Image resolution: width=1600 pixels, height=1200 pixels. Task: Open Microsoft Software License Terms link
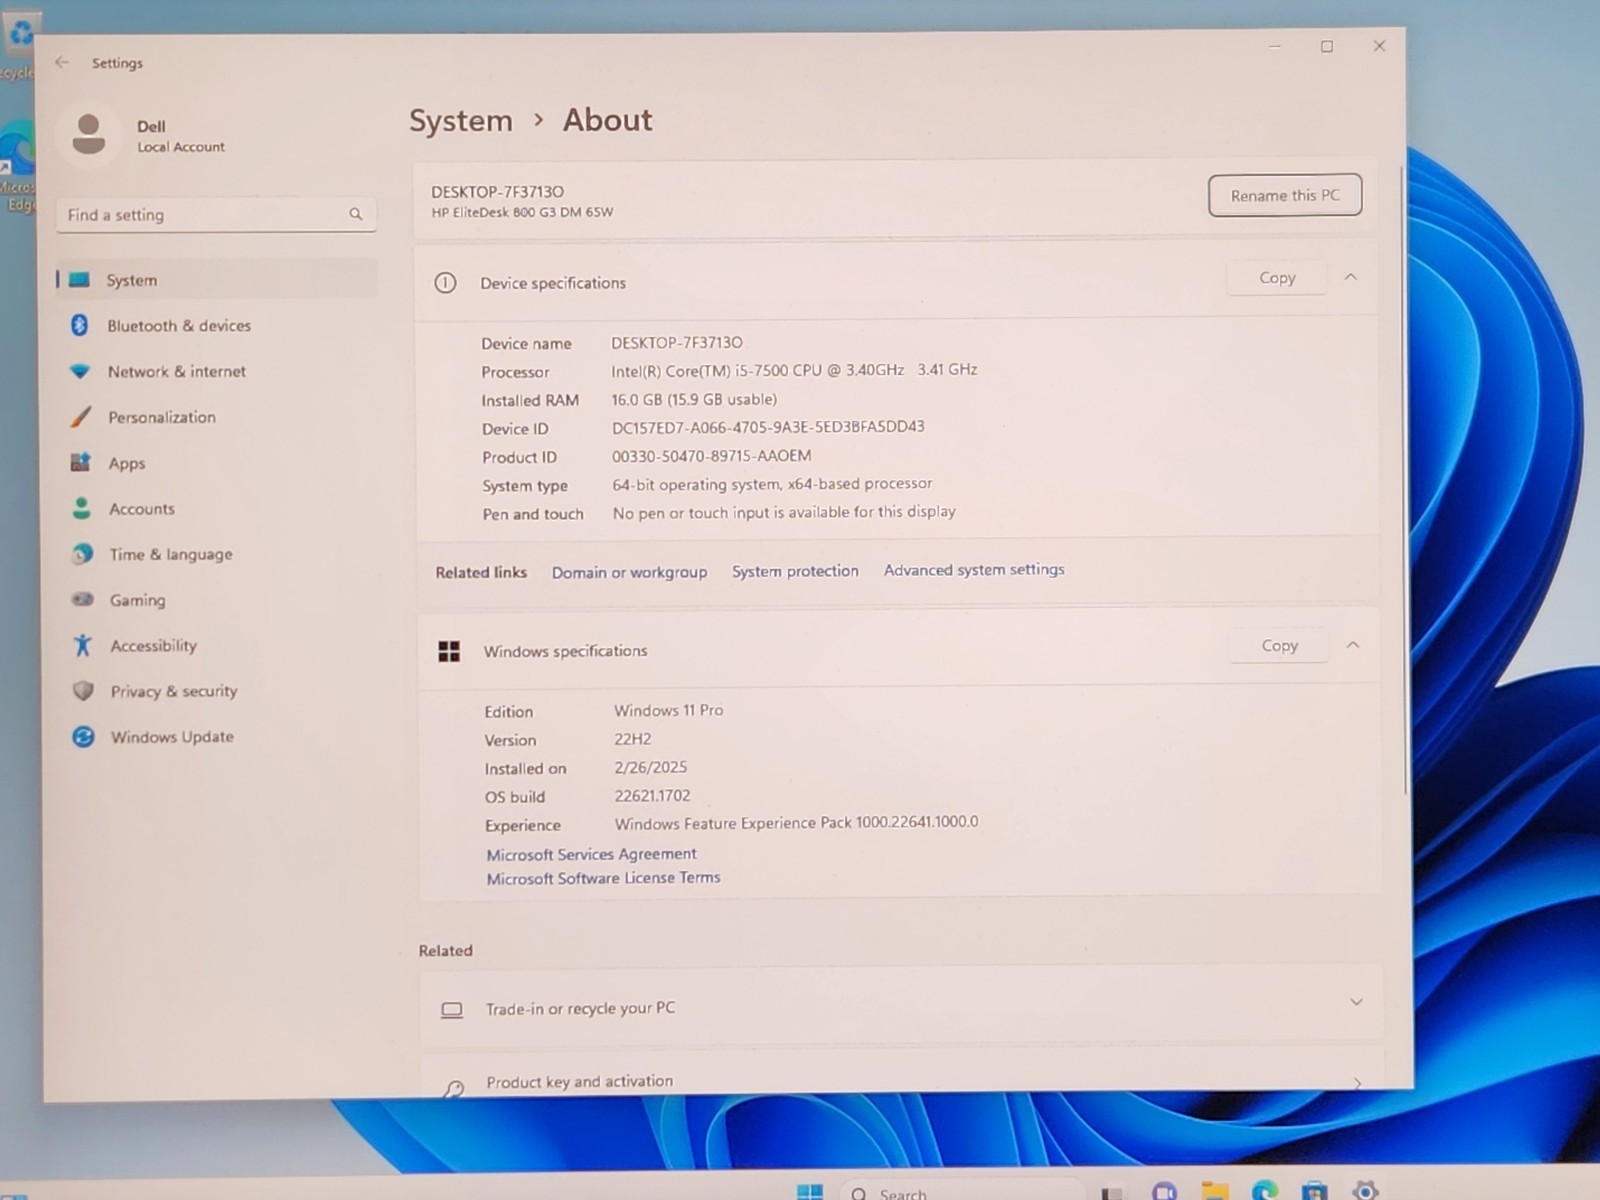pyautogui.click(x=603, y=878)
